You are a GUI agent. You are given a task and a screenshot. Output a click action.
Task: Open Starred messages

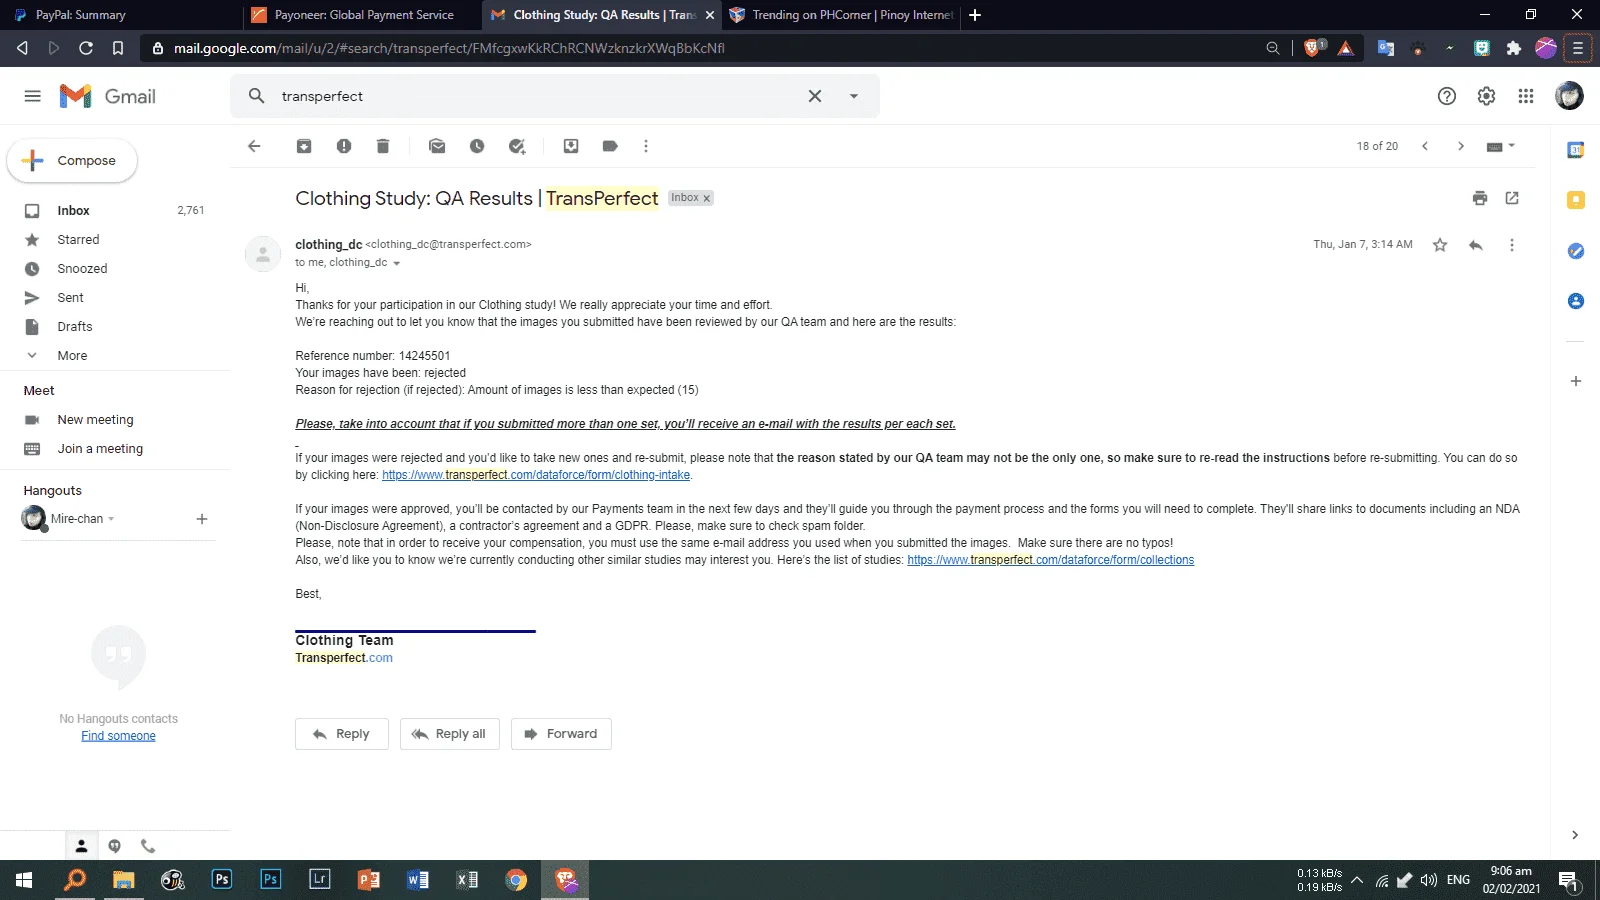[78, 240]
